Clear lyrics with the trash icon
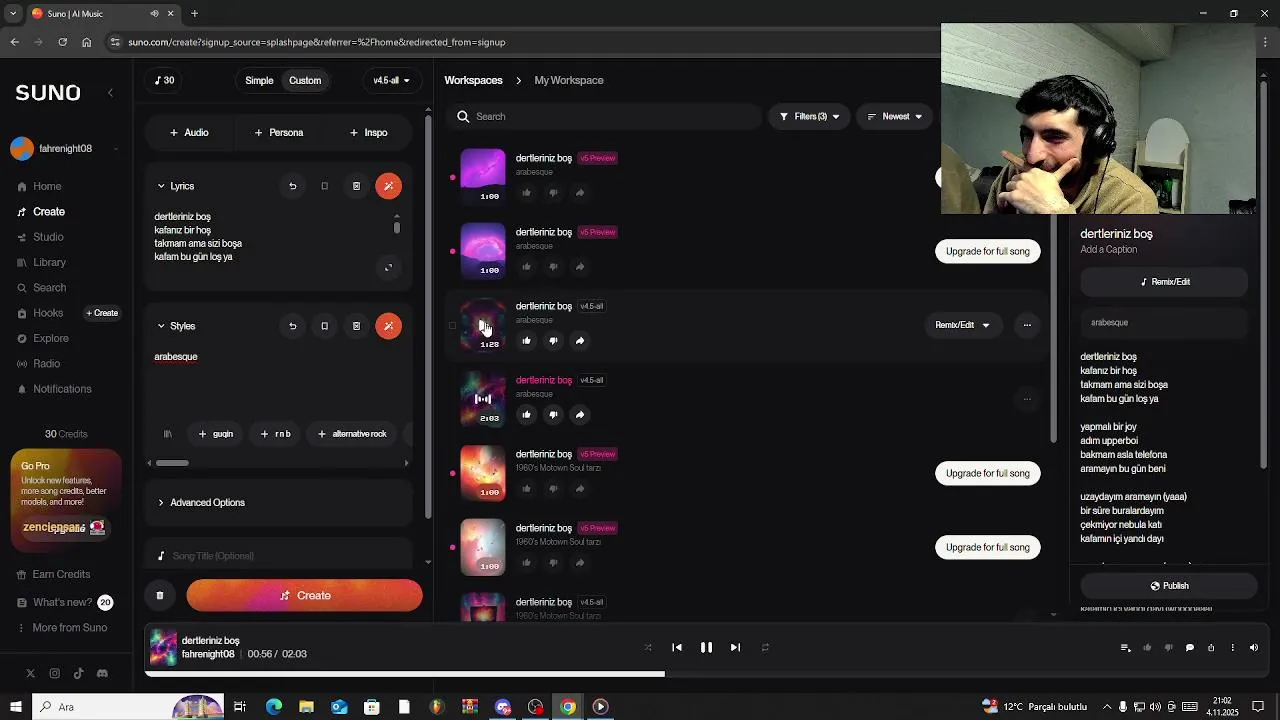This screenshot has height=720, width=1280. pos(356,186)
